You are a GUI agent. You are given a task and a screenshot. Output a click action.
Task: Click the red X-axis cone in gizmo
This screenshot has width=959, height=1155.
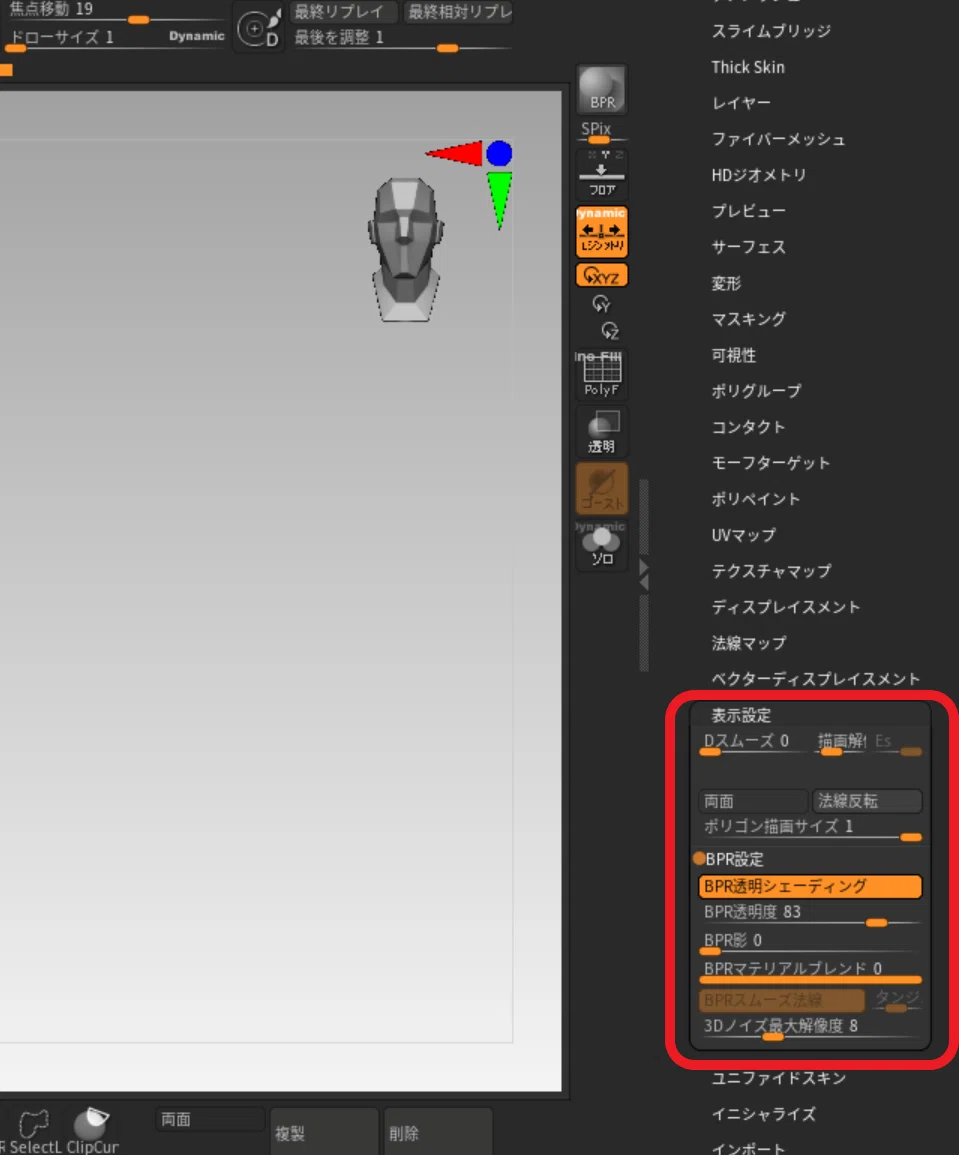454,153
